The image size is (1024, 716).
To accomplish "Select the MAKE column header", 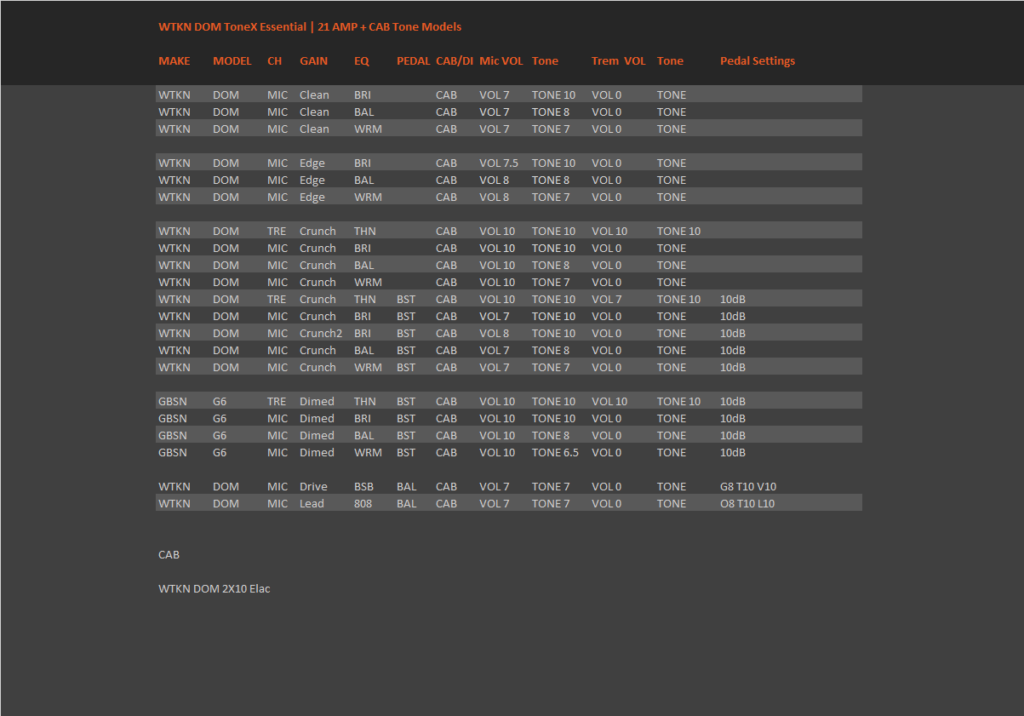I will pyautogui.click(x=174, y=61).
